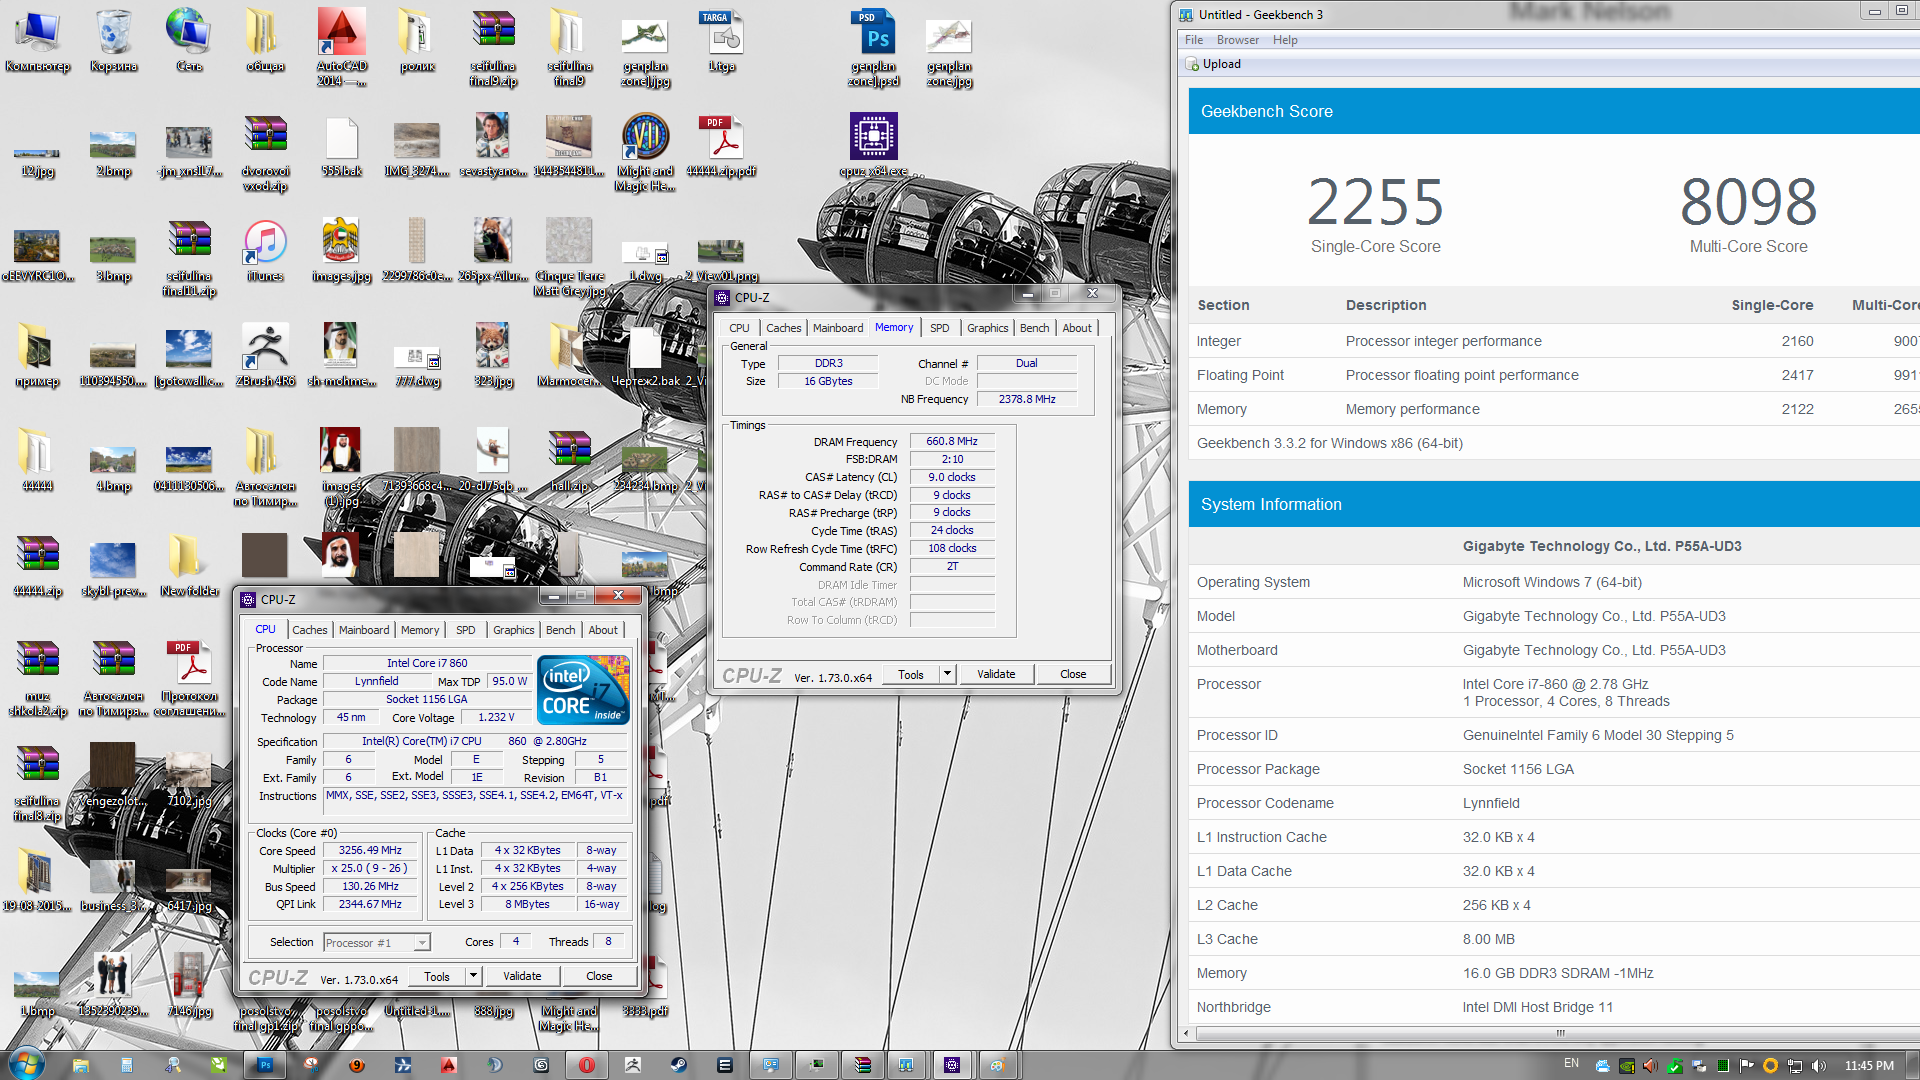Click Close button in the lower CPU-Z window
The width and height of the screenshot is (1920, 1080).
[x=599, y=976]
